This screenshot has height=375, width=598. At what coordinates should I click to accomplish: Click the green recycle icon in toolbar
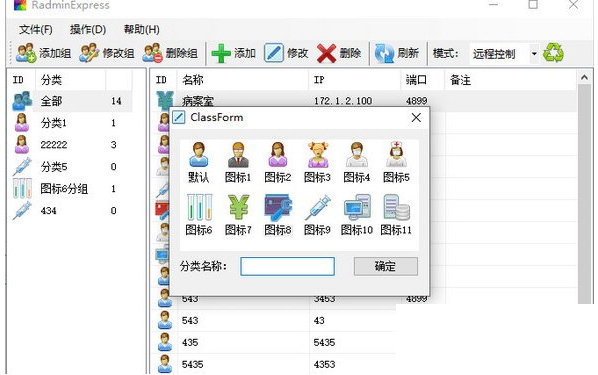coord(553,53)
